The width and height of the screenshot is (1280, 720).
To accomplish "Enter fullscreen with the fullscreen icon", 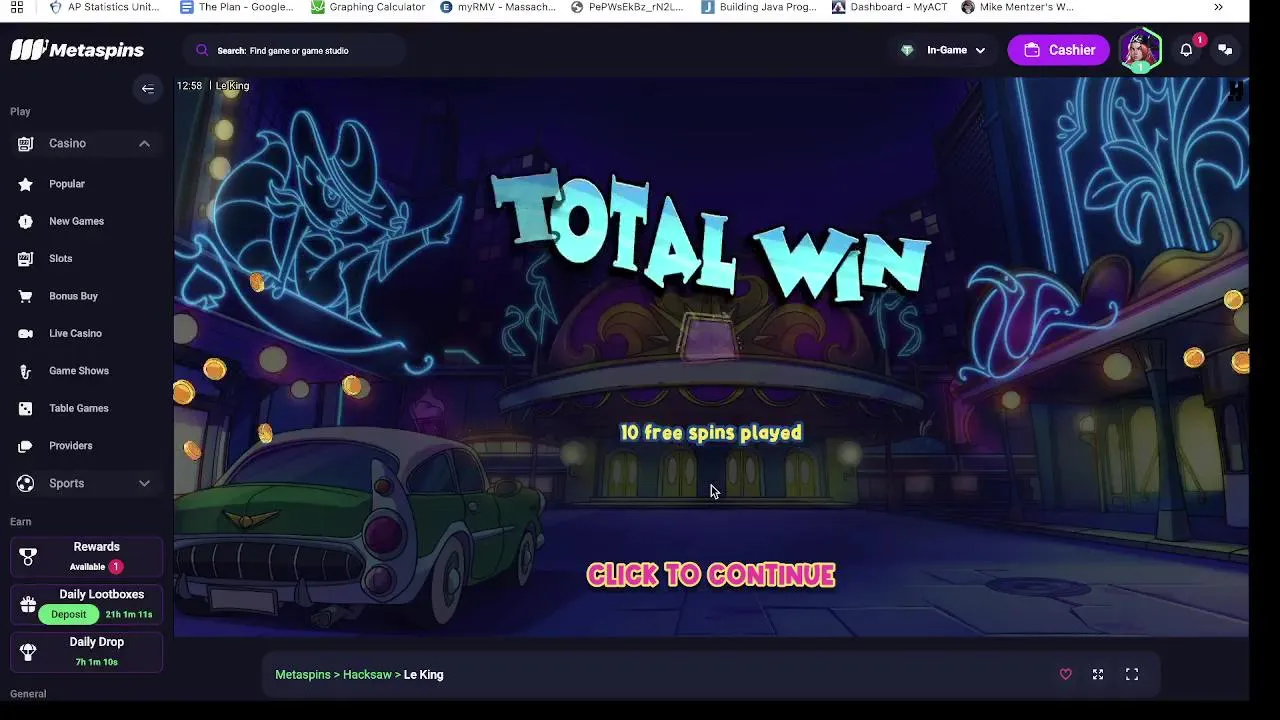I will (1132, 675).
